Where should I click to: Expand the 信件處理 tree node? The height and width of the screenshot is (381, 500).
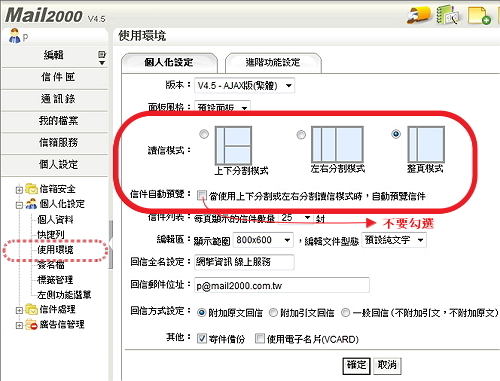[19, 310]
